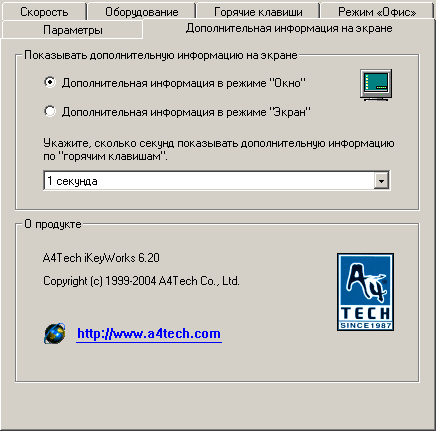Select the "Окно" mode radio button
436x431 pixels.
coord(50,82)
